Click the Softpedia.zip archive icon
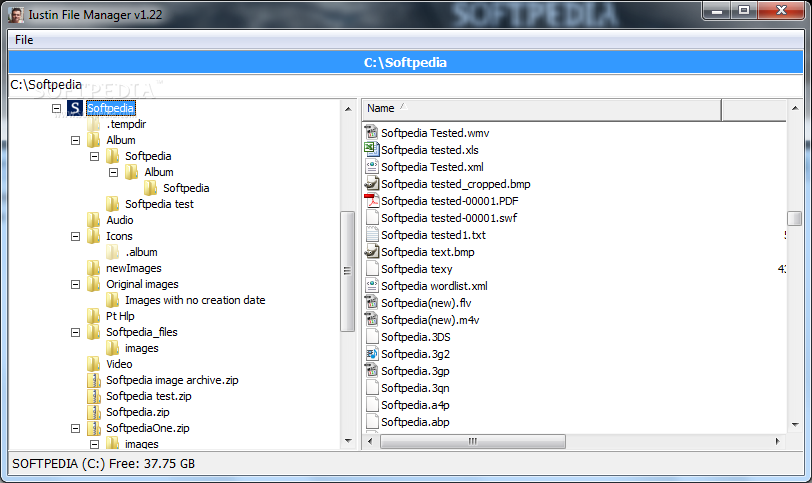The image size is (812, 483). pos(94,413)
